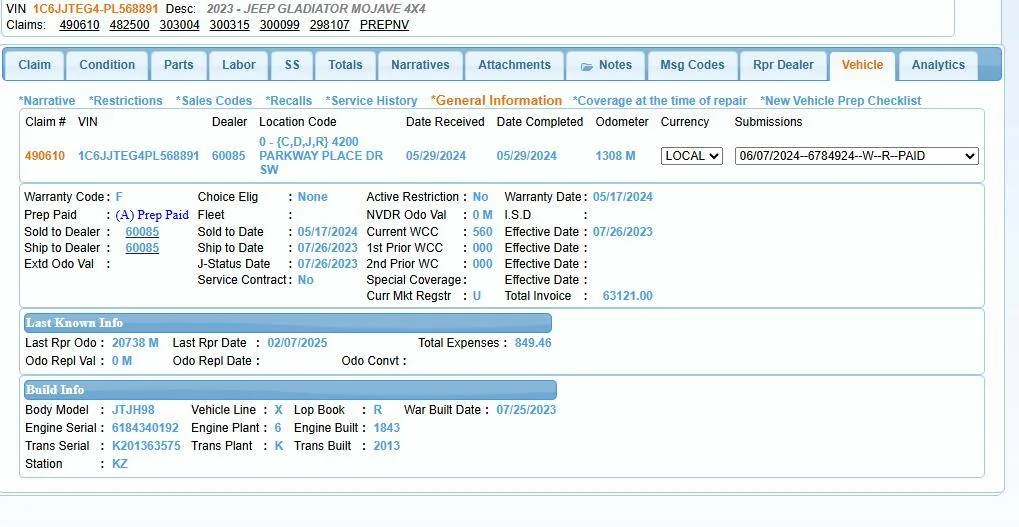Screen dimensions: 1019x527
Task: Click the orange VIN in header
Action: coord(96,9)
